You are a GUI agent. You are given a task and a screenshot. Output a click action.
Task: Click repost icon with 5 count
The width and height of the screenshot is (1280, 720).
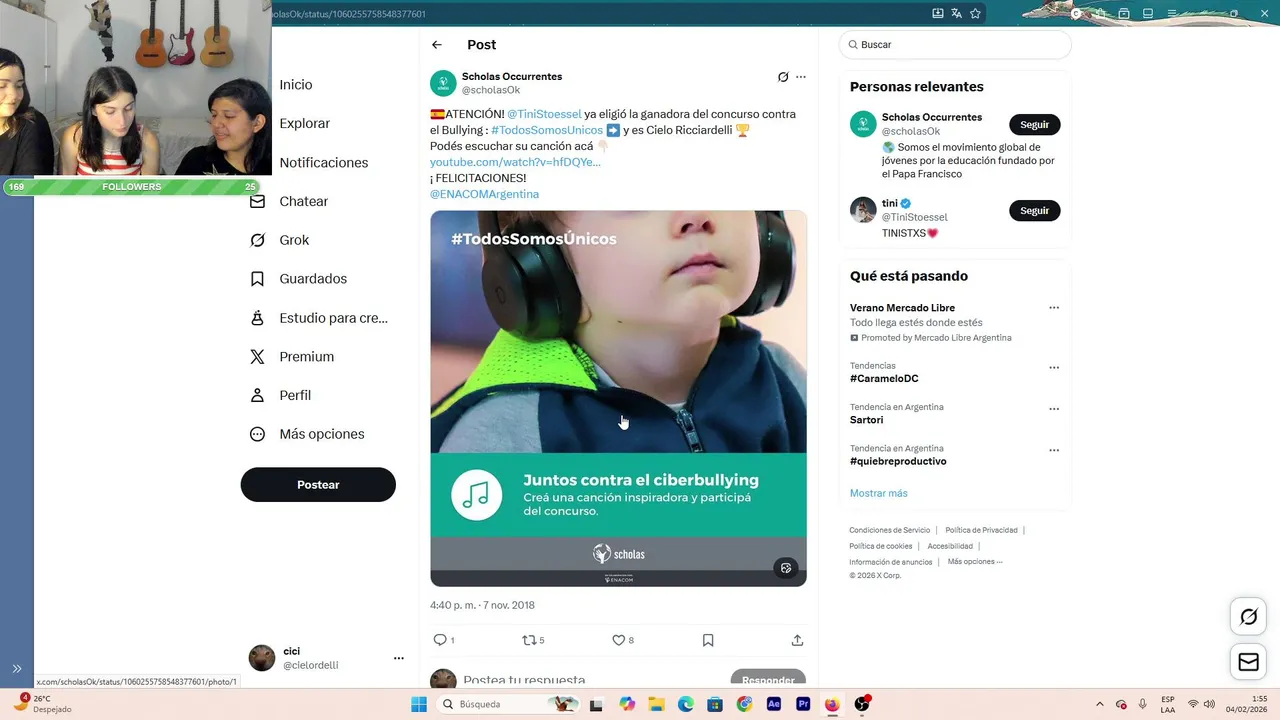(x=529, y=640)
